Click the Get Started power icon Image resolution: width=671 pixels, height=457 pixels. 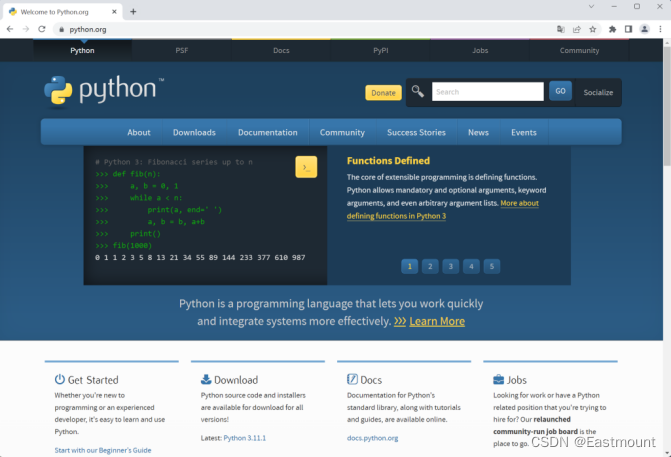point(59,379)
